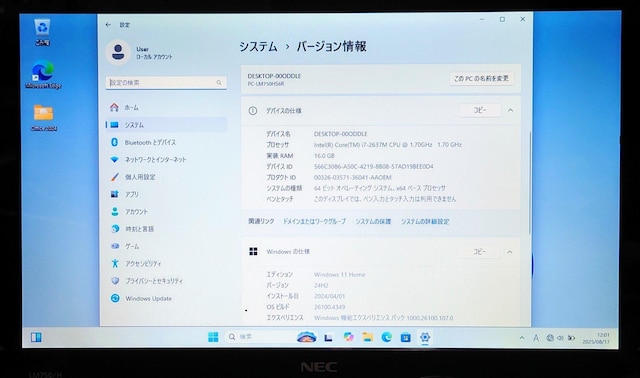Screen dimensions: 640x378
Task: Open アプリ settings
Action: [x=166, y=194]
